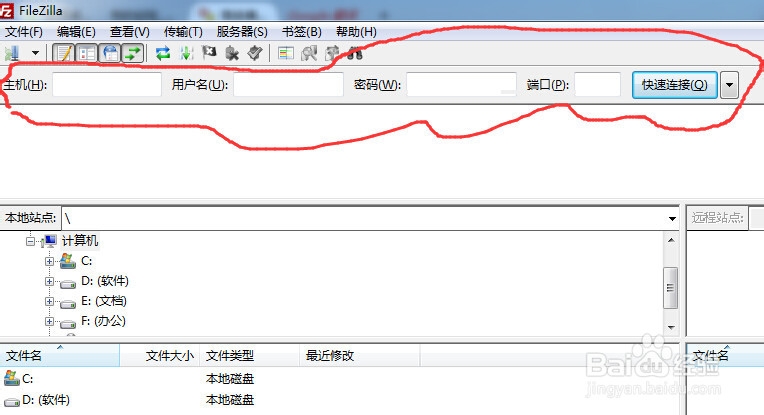Refresh the file and folder lists

[163, 53]
